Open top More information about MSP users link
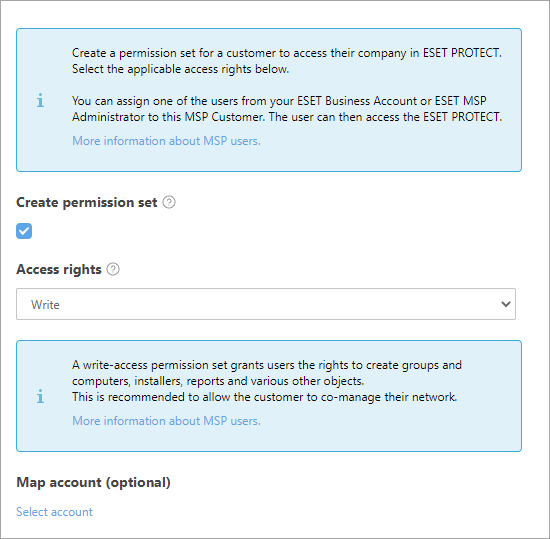 [166, 141]
